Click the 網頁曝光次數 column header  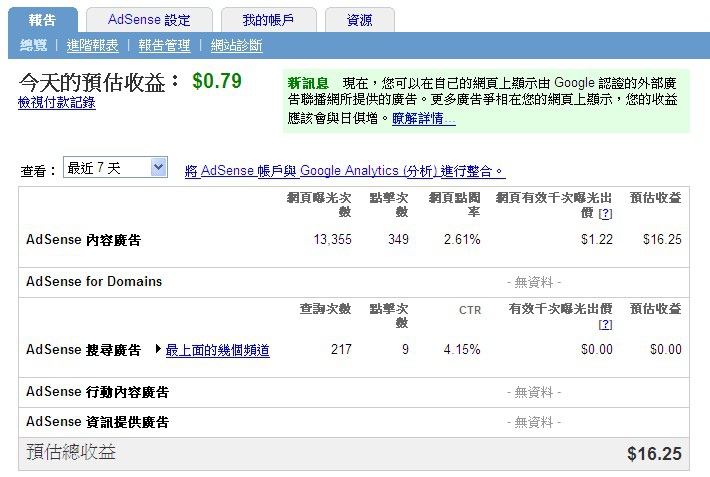[x=319, y=204]
